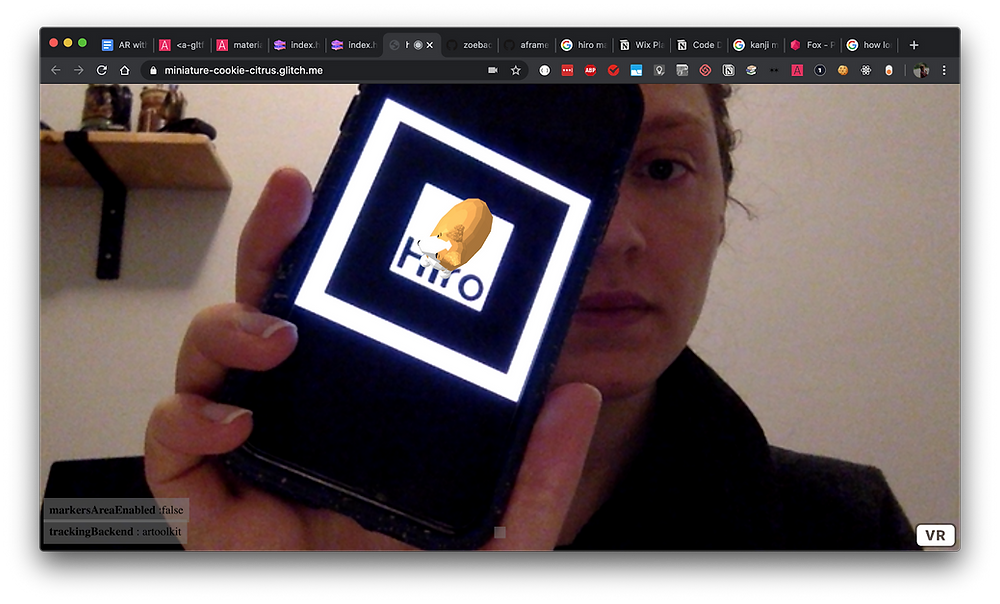Open the dark circle number 1 extension

820,70
